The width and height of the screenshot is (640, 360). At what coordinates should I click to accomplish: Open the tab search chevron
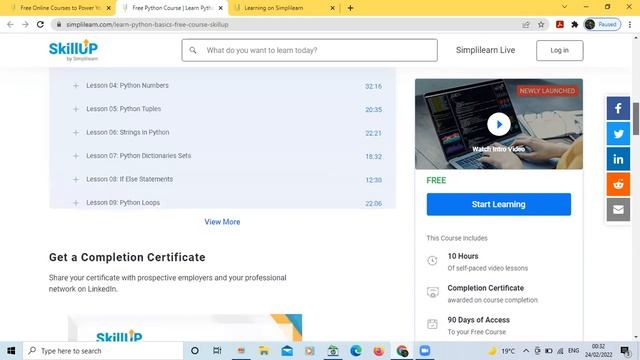[x=564, y=7]
